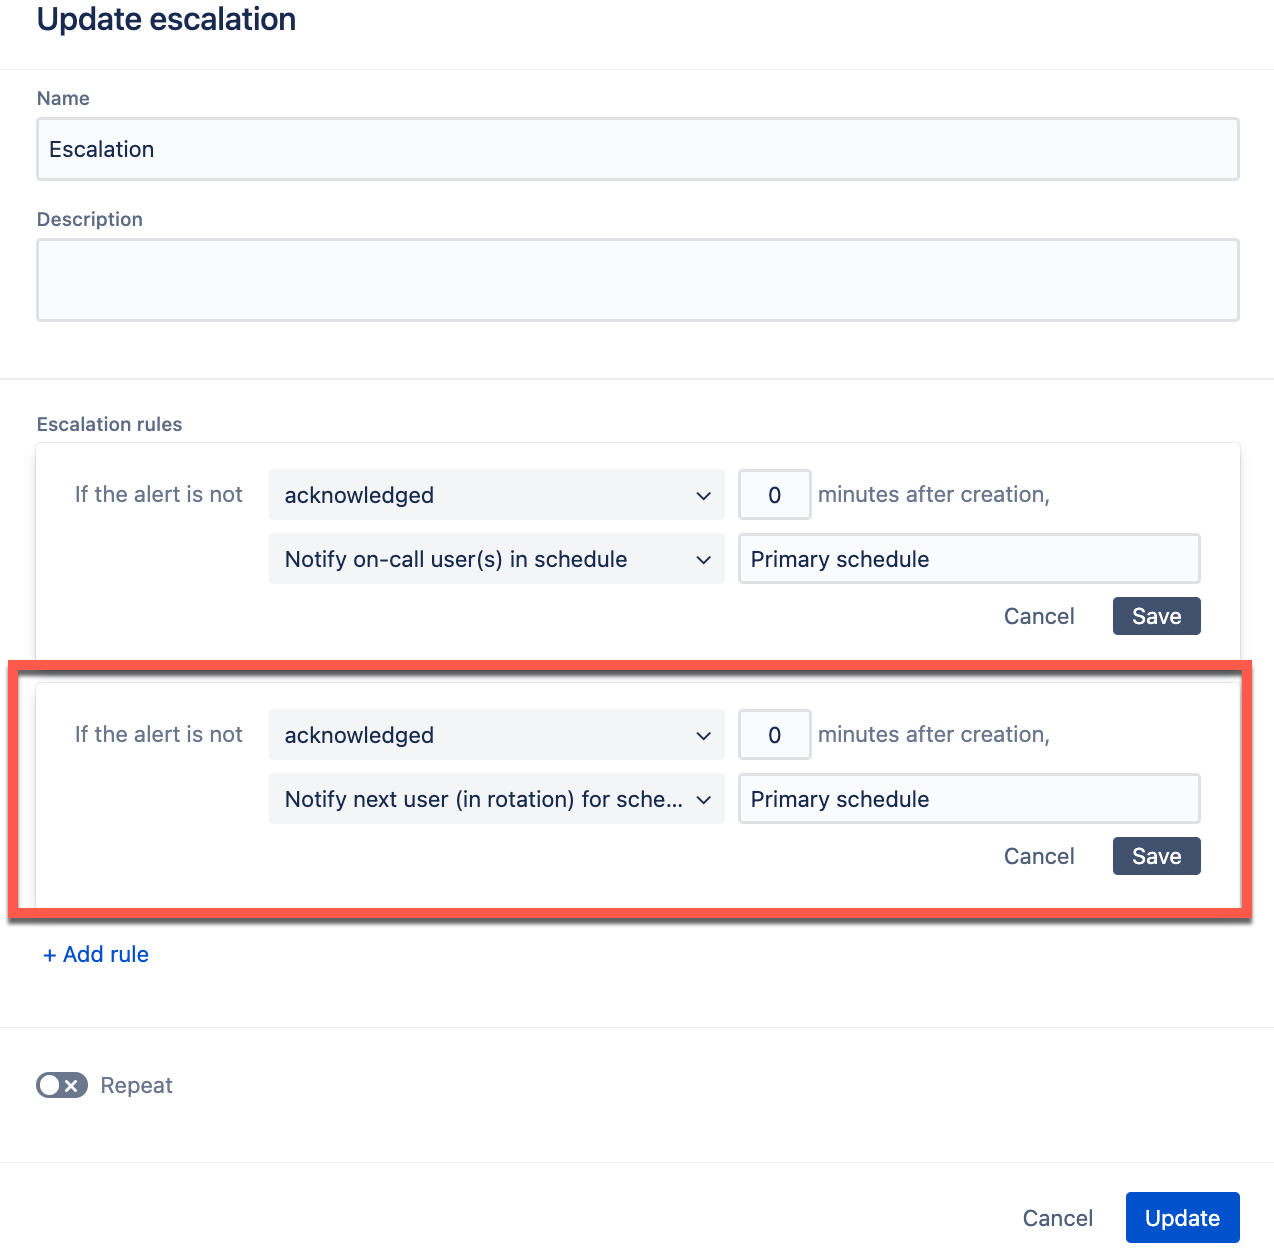This screenshot has height=1252, width=1274.
Task: Click the Name field containing "Escalation"
Action: pyautogui.click(x=637, y=149)
